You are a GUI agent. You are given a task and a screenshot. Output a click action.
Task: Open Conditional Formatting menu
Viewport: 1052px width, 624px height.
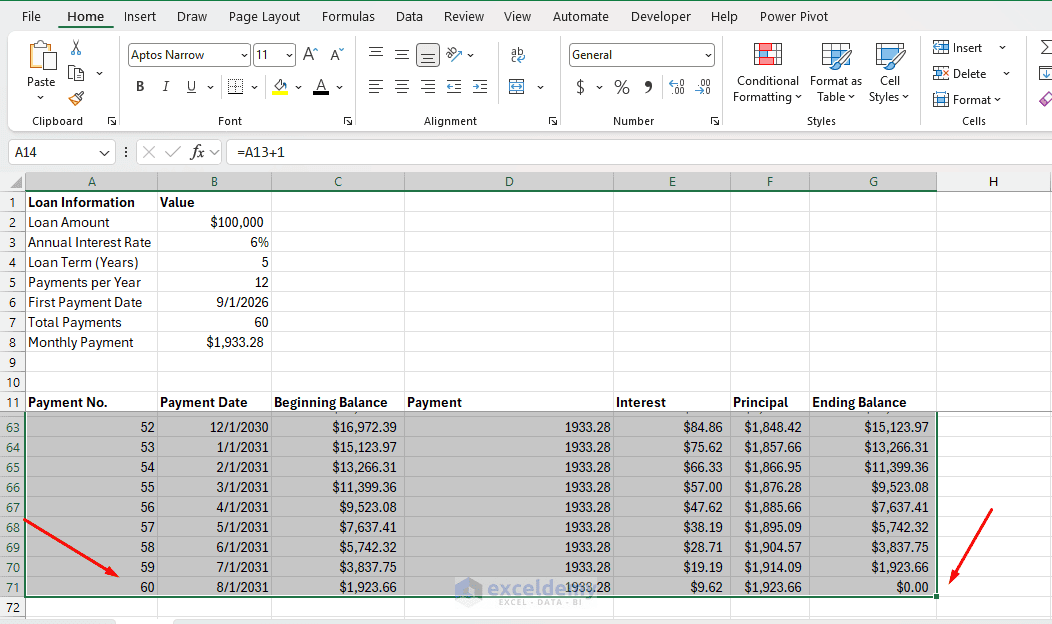click(768, 72)
